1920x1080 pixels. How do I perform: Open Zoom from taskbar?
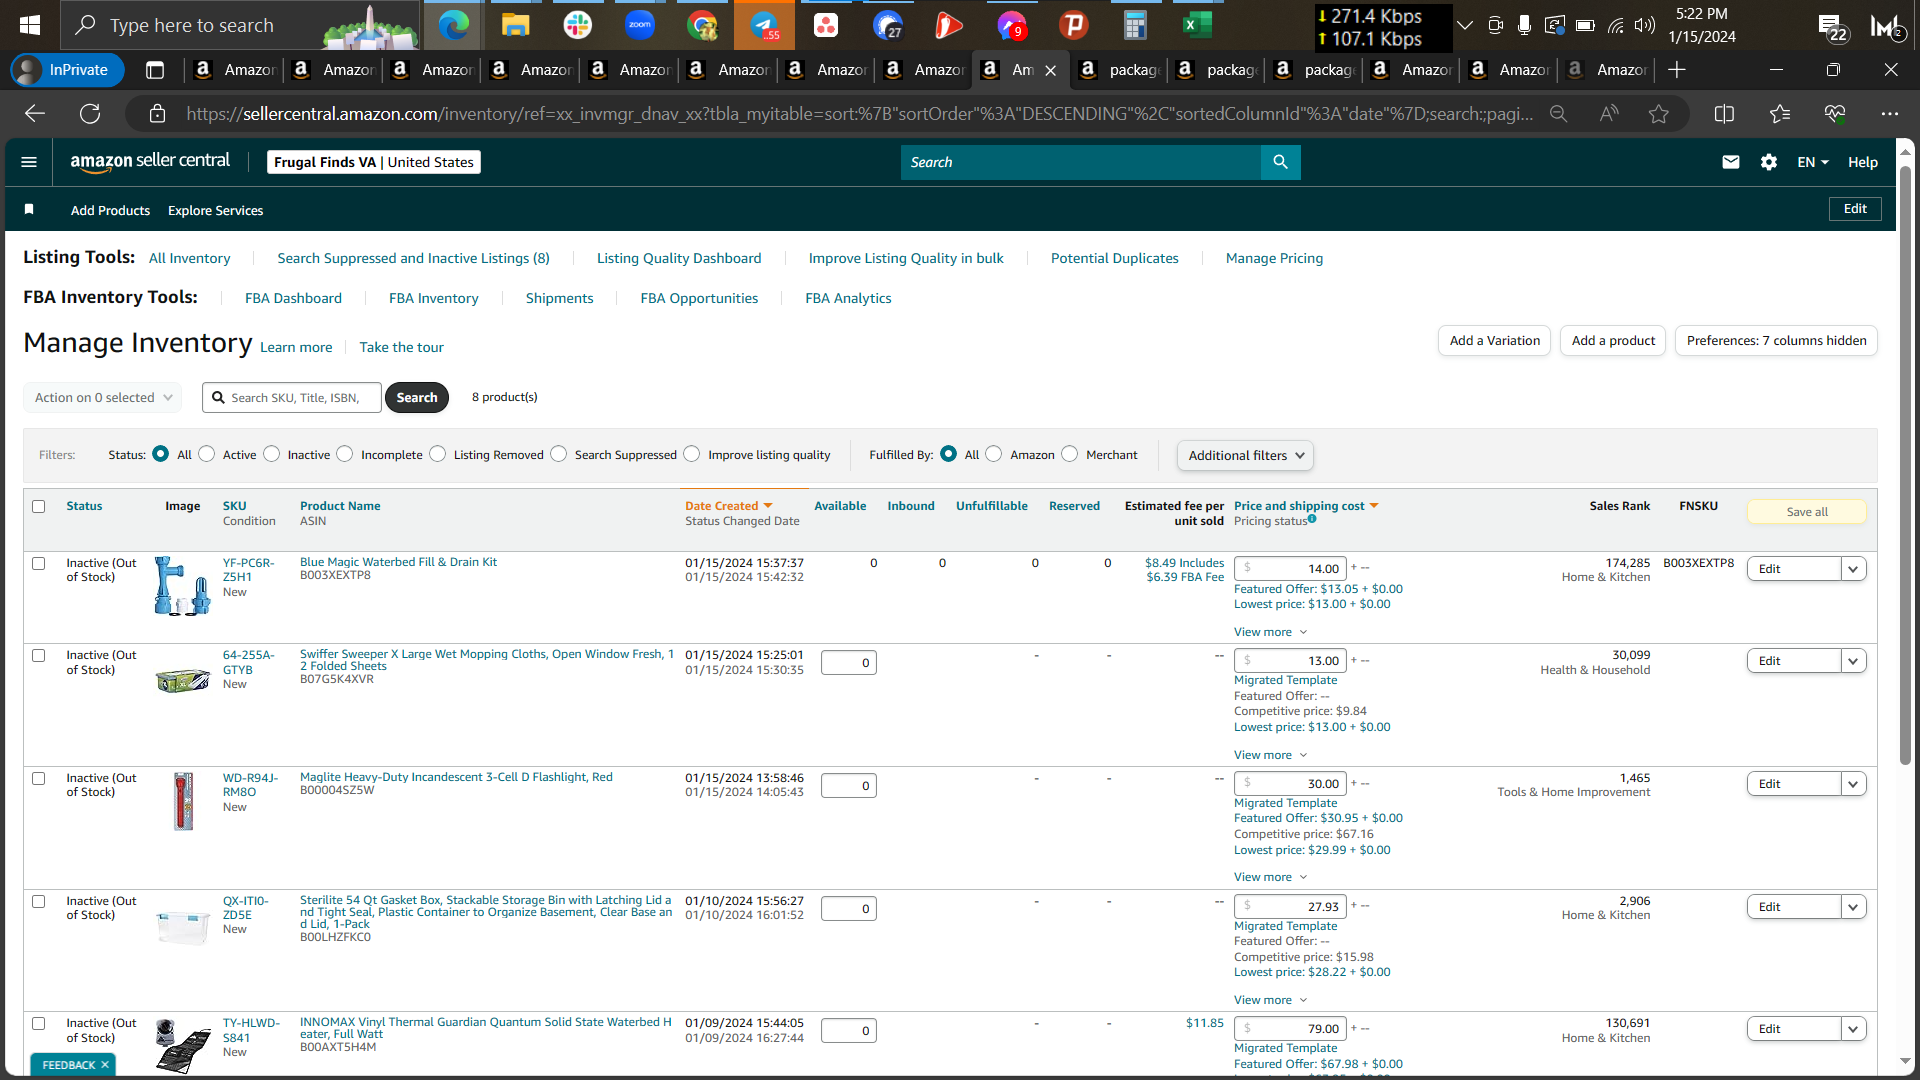coord(639,25)
